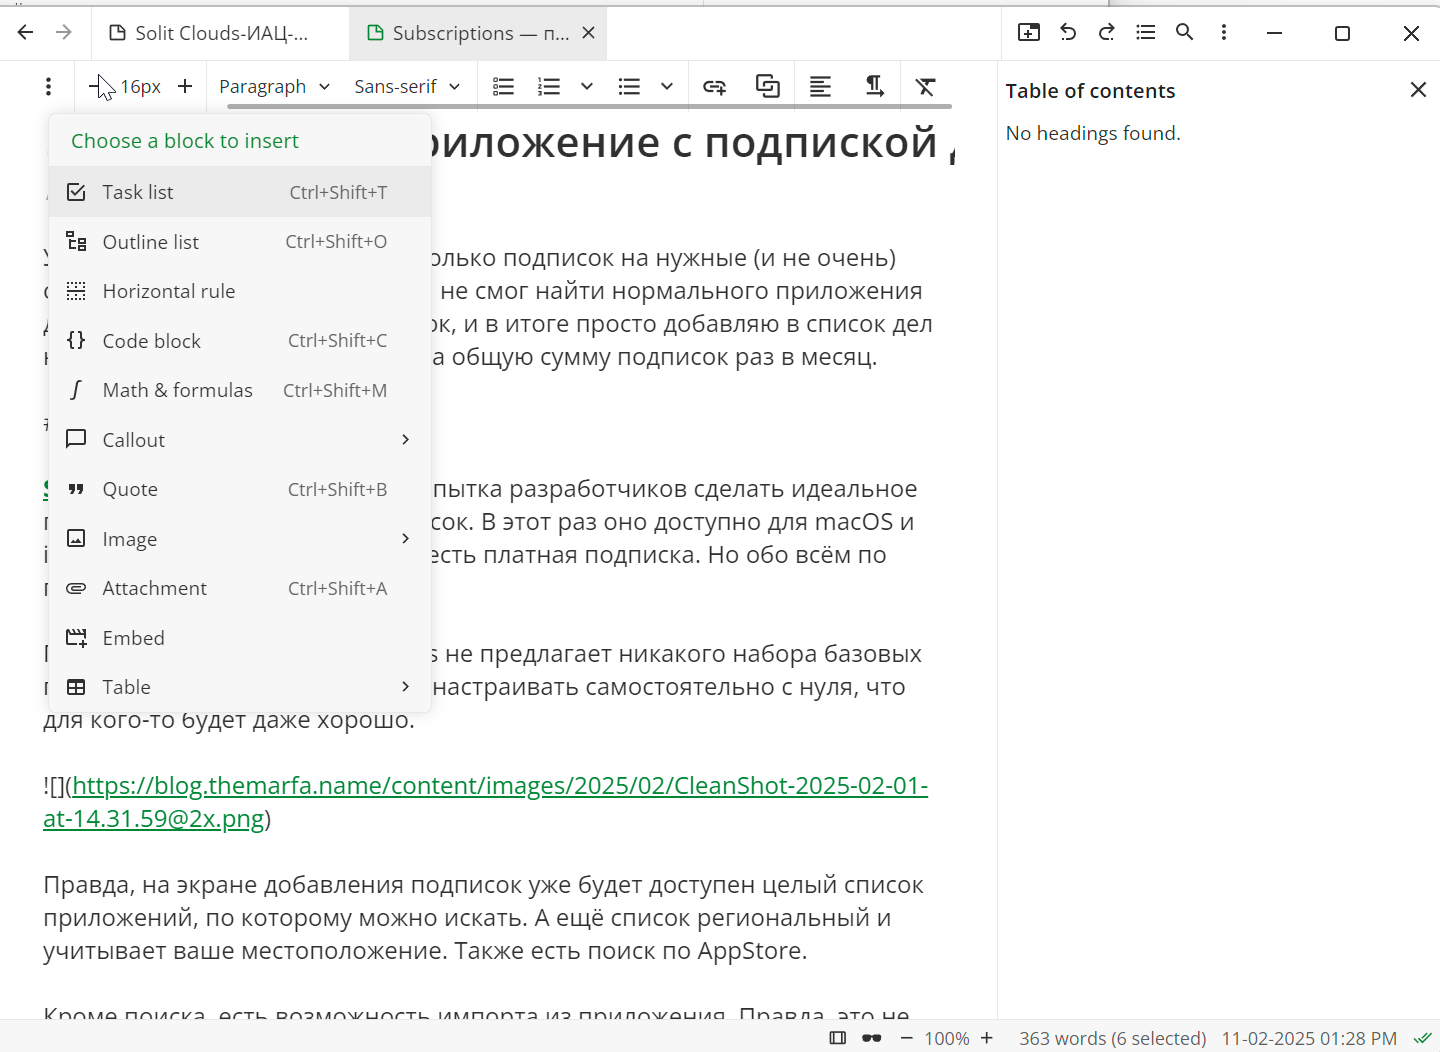Create a new note with plus icon
This screenshot has height=1052, width=1440.
1029,32
